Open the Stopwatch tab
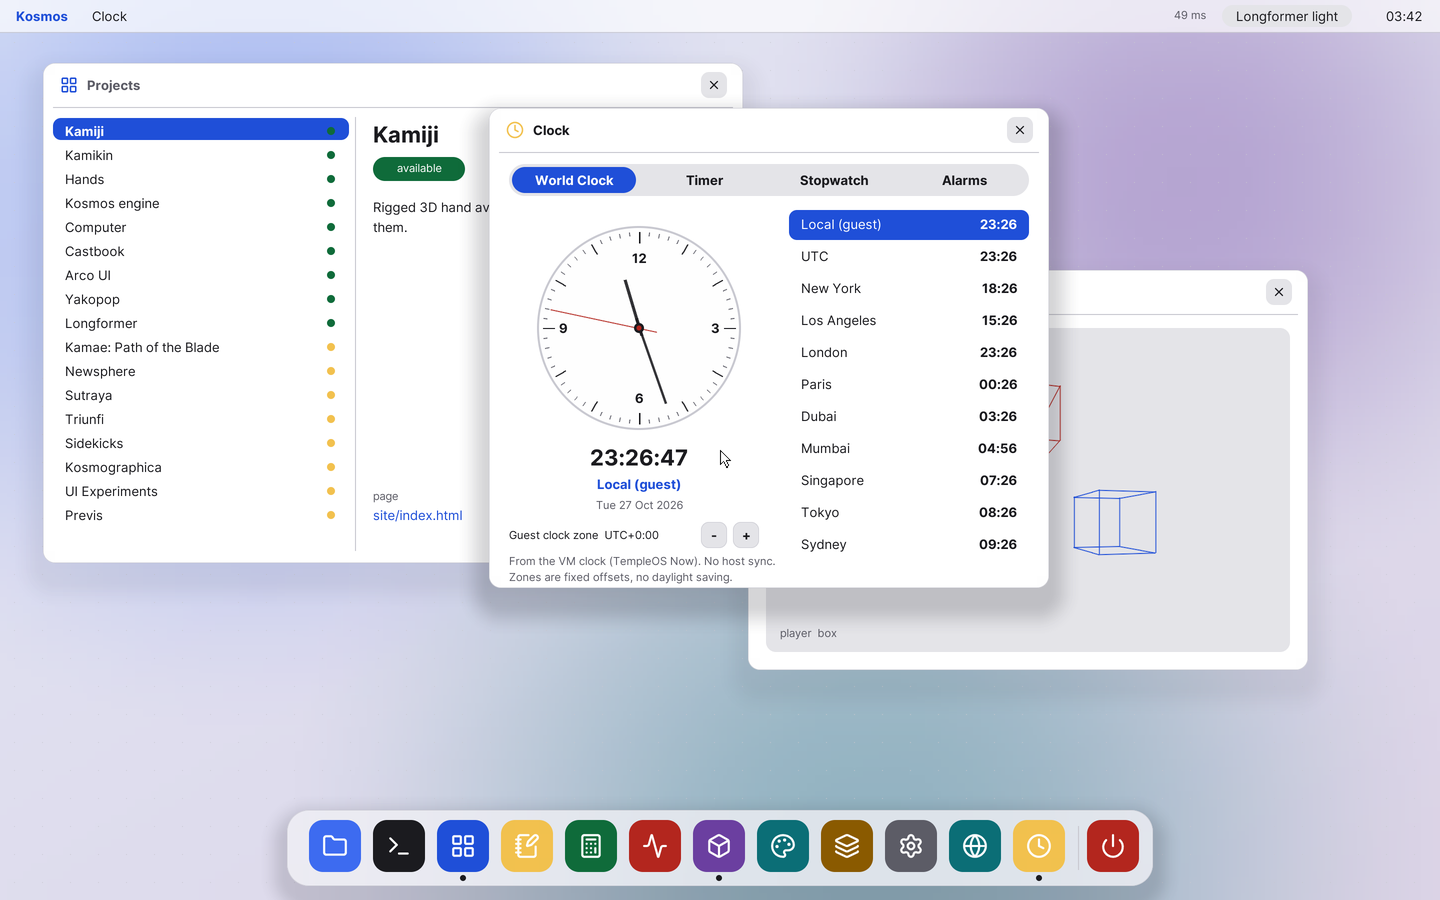This screenshot has width=1440, height=900. (834, 180)
